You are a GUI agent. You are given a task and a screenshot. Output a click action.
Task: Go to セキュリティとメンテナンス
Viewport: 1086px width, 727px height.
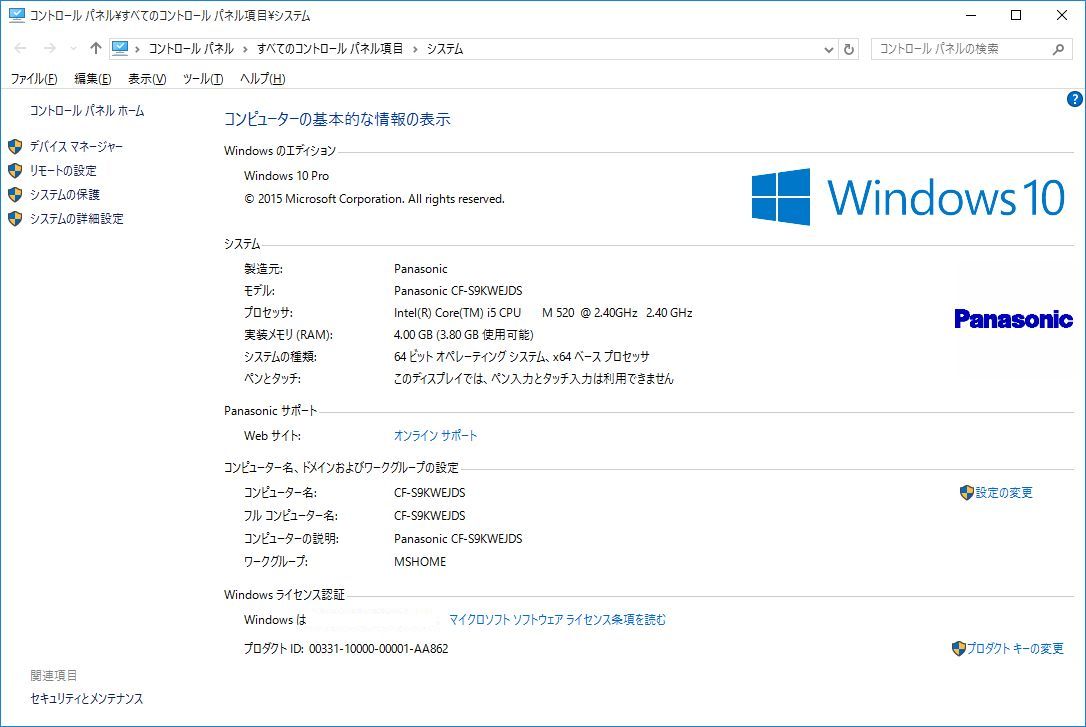pyautogui.click(x=87, y=698)
